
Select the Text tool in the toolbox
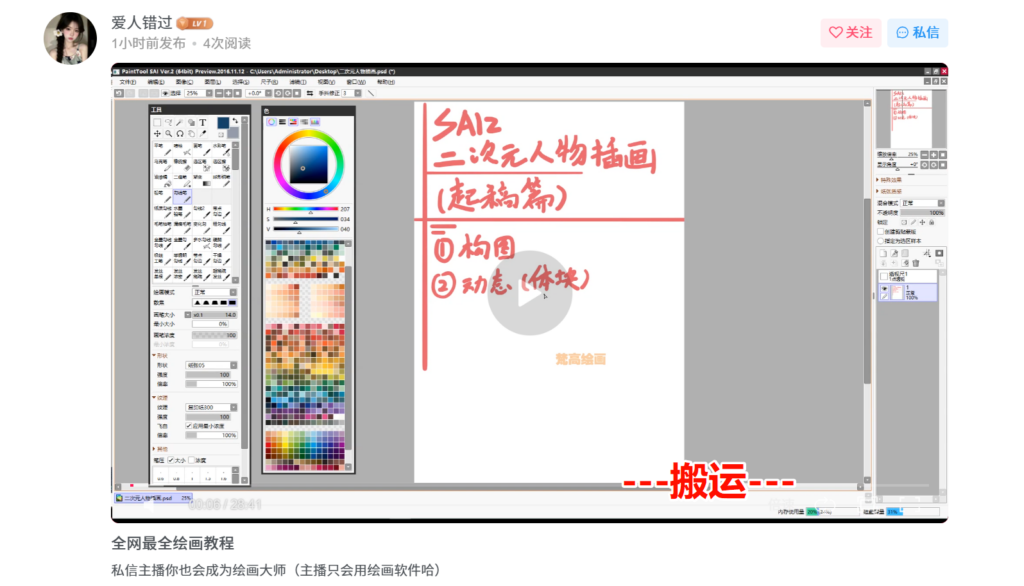pyautogui.click(x=202, y=122)
